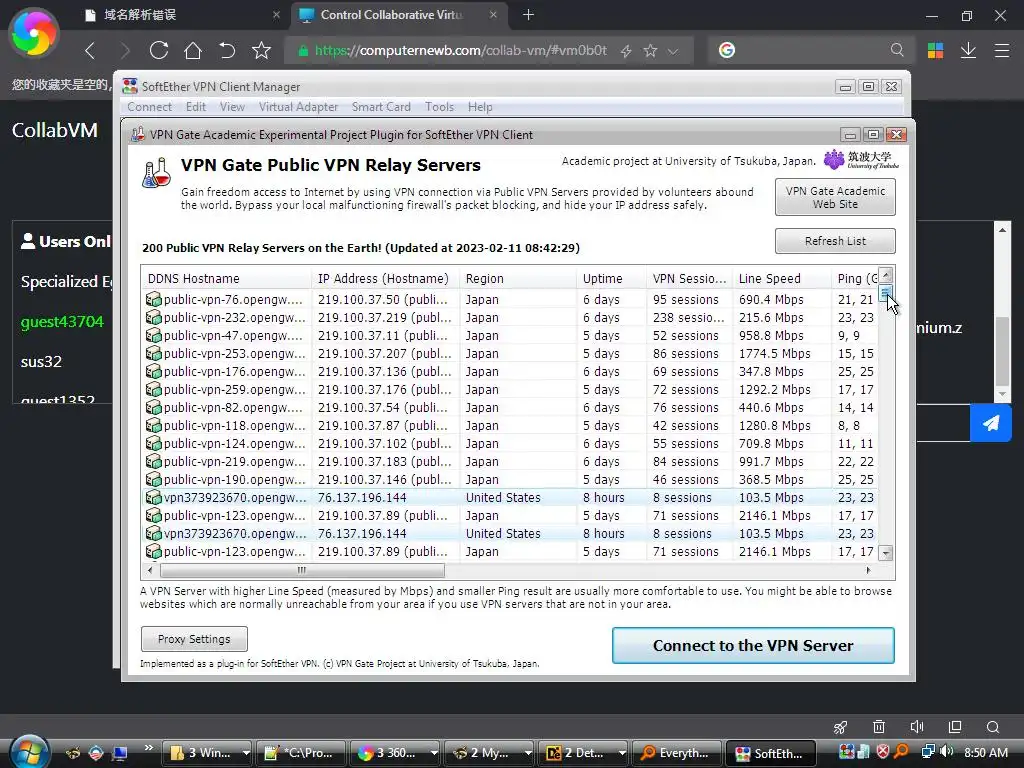Expand the 3 Win... taskbar group dropdown
Screen dimensions: 1024x768
(x=246, y=753)
